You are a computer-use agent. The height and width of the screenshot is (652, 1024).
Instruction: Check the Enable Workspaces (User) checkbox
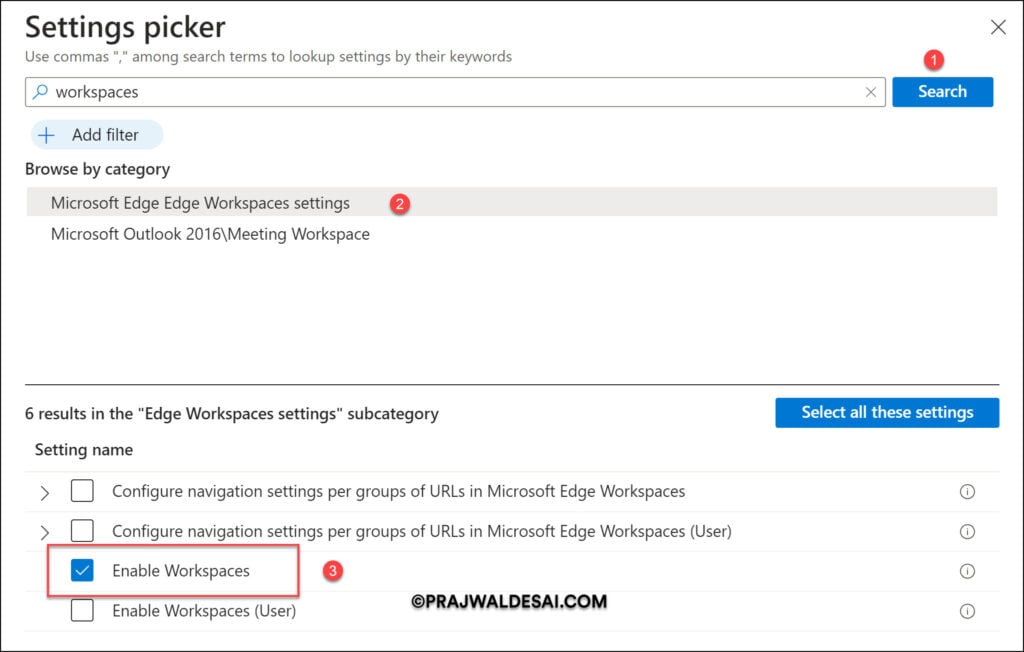(x=82, y=610)
